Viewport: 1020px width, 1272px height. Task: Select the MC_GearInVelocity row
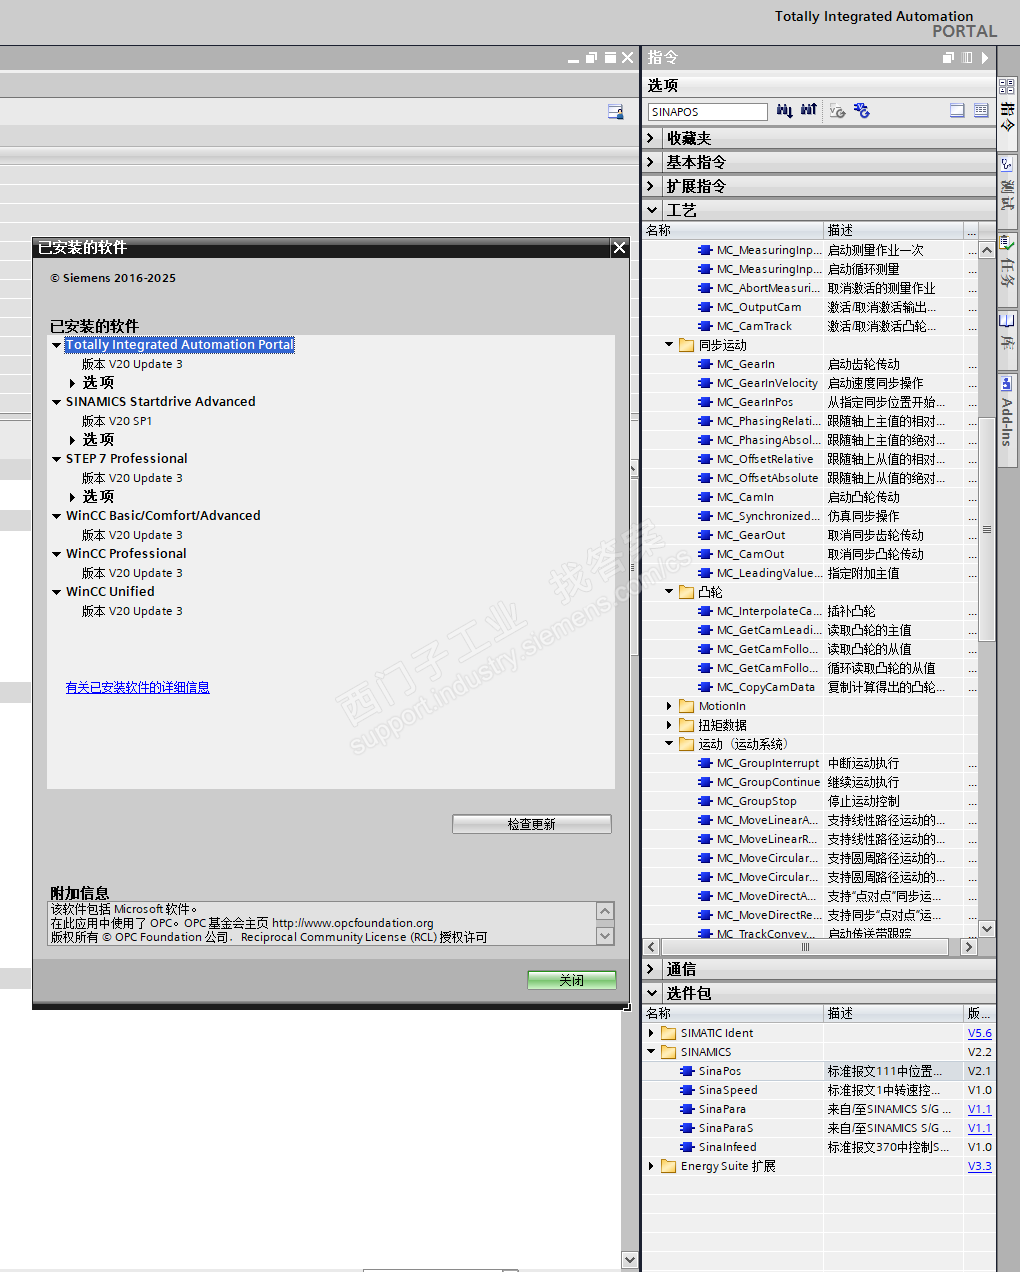810,383
